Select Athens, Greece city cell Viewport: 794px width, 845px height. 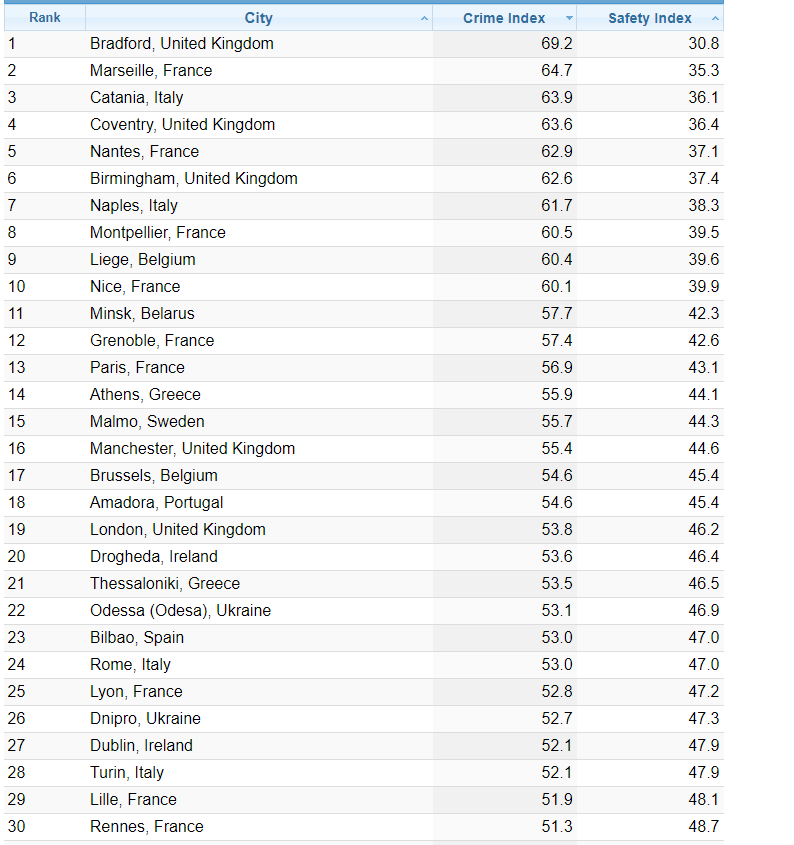[145, 395]
